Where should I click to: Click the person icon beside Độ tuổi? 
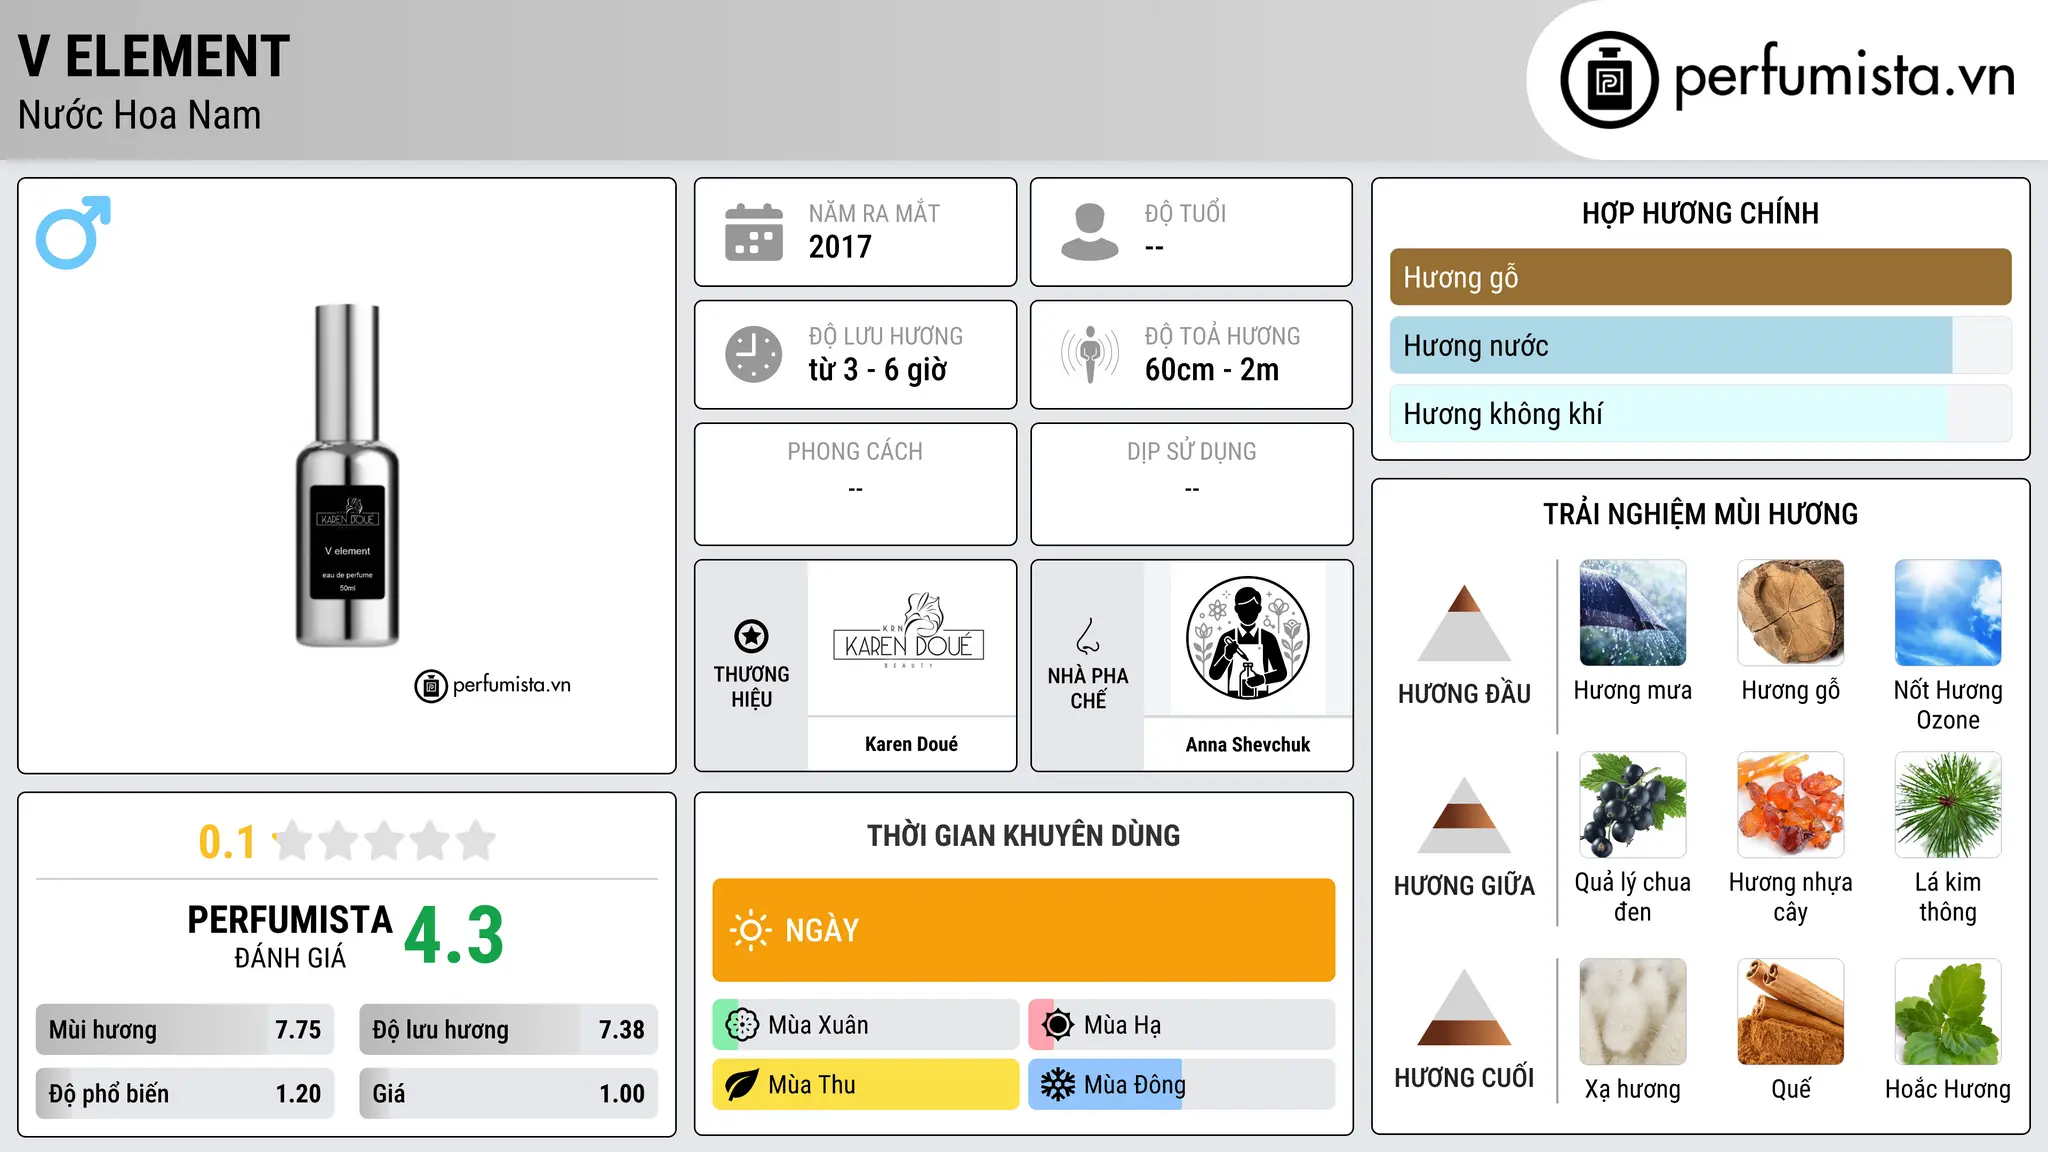point(1089,232)
